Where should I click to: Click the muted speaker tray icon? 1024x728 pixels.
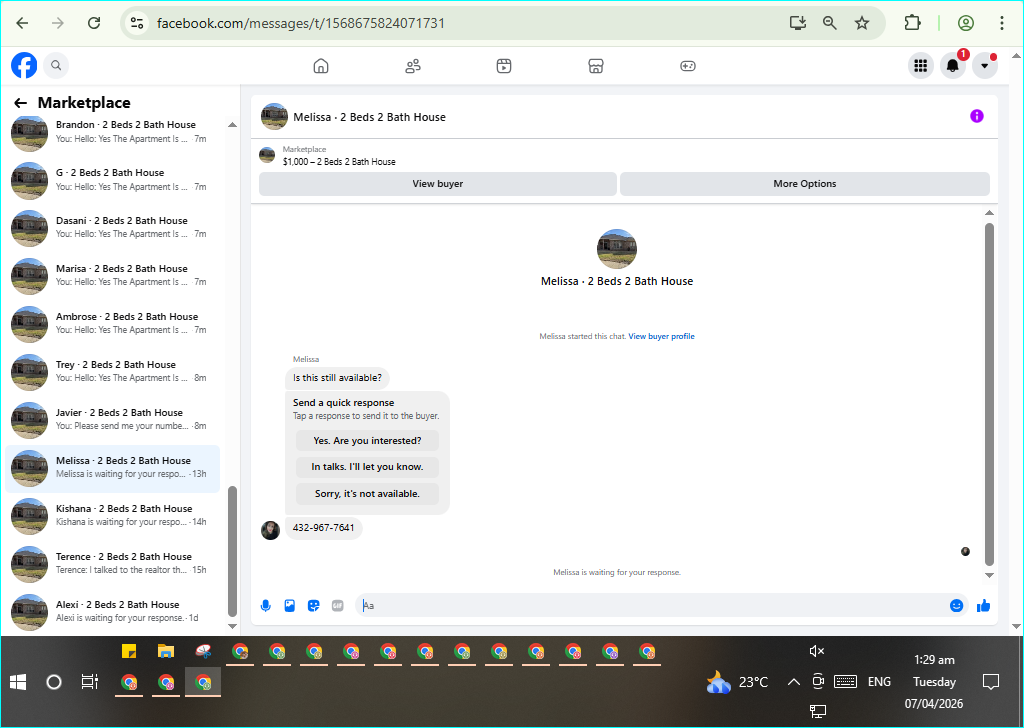click(817, 651)
